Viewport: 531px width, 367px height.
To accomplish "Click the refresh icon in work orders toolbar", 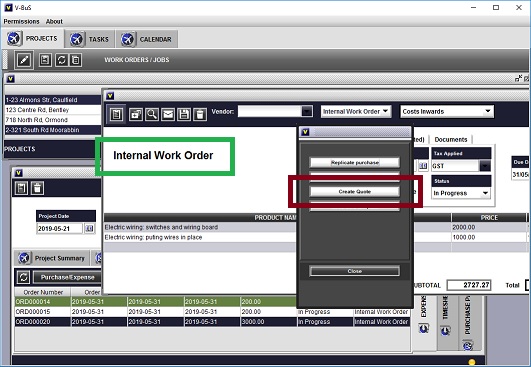I will (61, 60).
